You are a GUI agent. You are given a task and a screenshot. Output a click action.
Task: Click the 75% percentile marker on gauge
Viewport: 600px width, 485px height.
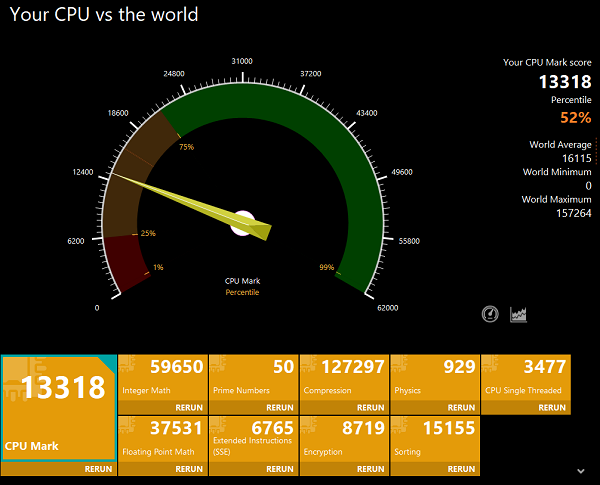click(186, 147)
